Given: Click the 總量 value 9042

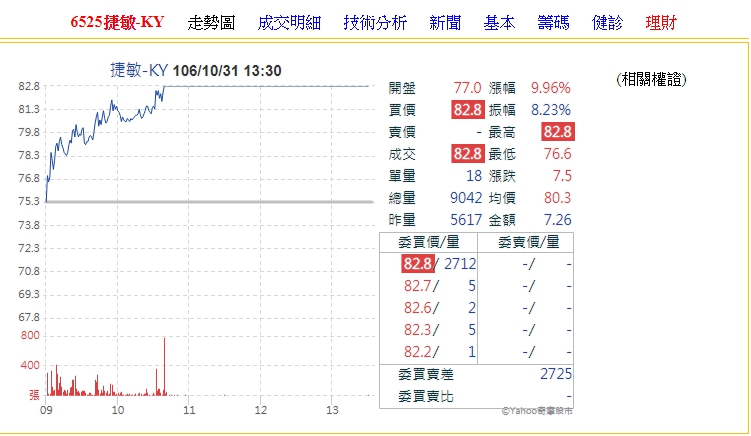Looking at the screenshot, I should [466, 198].
